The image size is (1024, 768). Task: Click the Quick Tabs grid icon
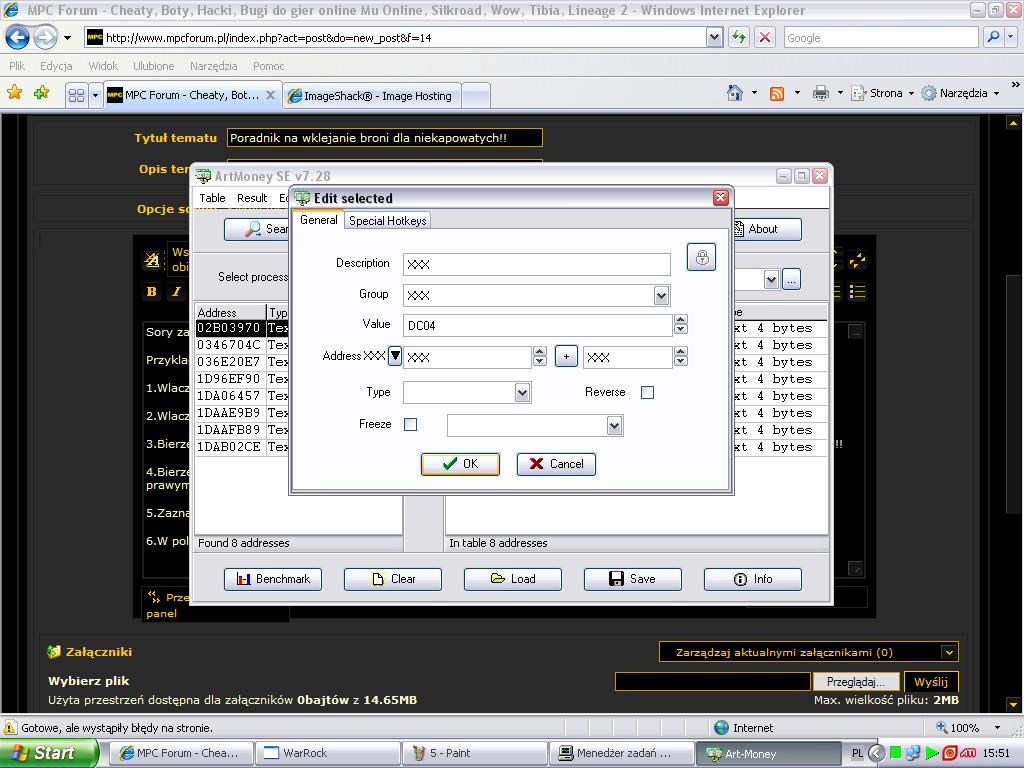click(x=76, y=95)
